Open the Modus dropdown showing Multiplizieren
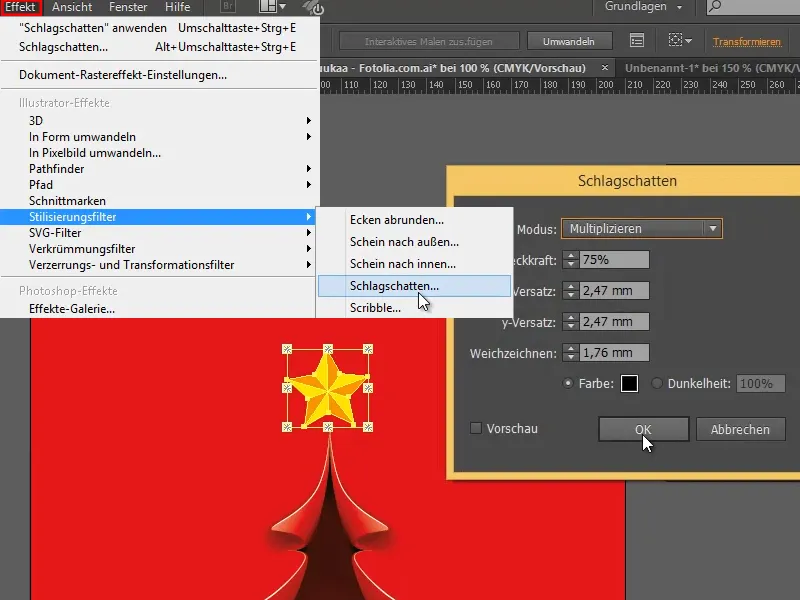800x600 pixels. pos(641,228)
